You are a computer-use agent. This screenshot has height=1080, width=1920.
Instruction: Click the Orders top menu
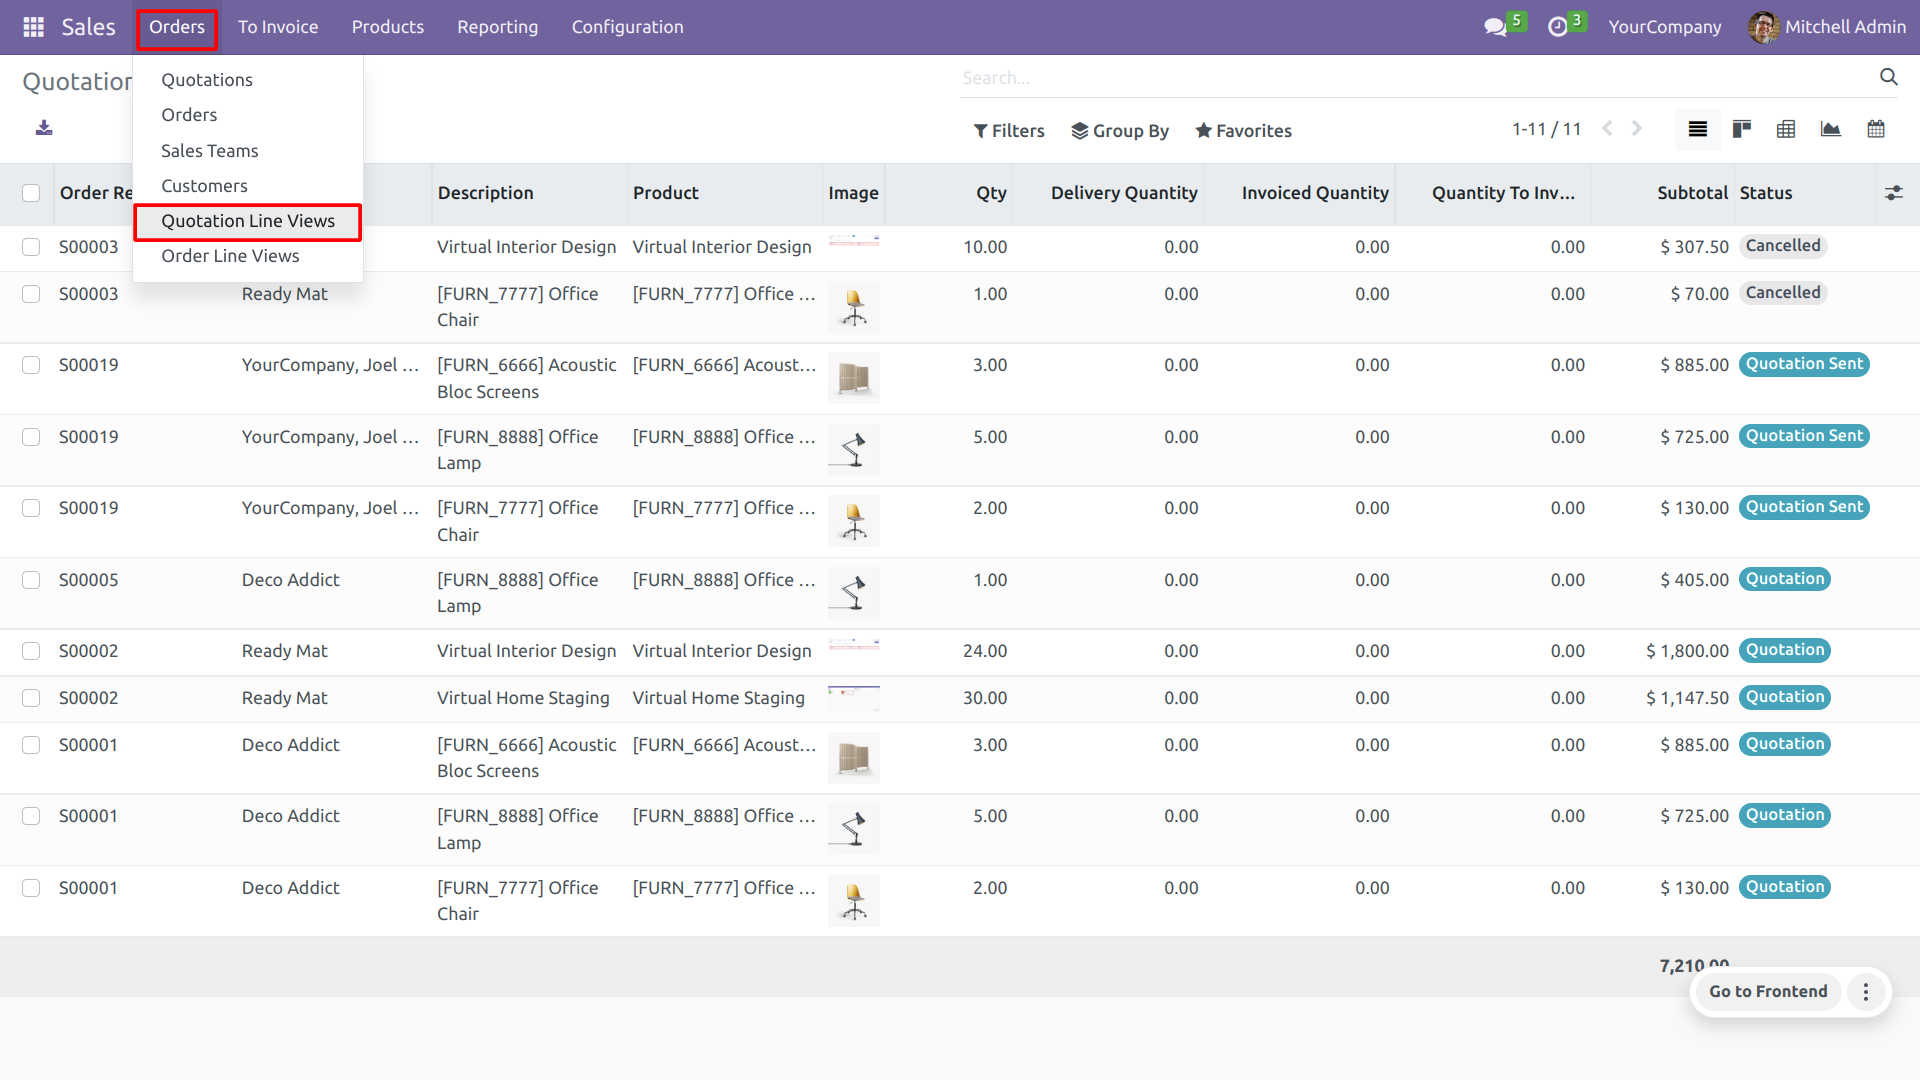[x=177, y=27]
